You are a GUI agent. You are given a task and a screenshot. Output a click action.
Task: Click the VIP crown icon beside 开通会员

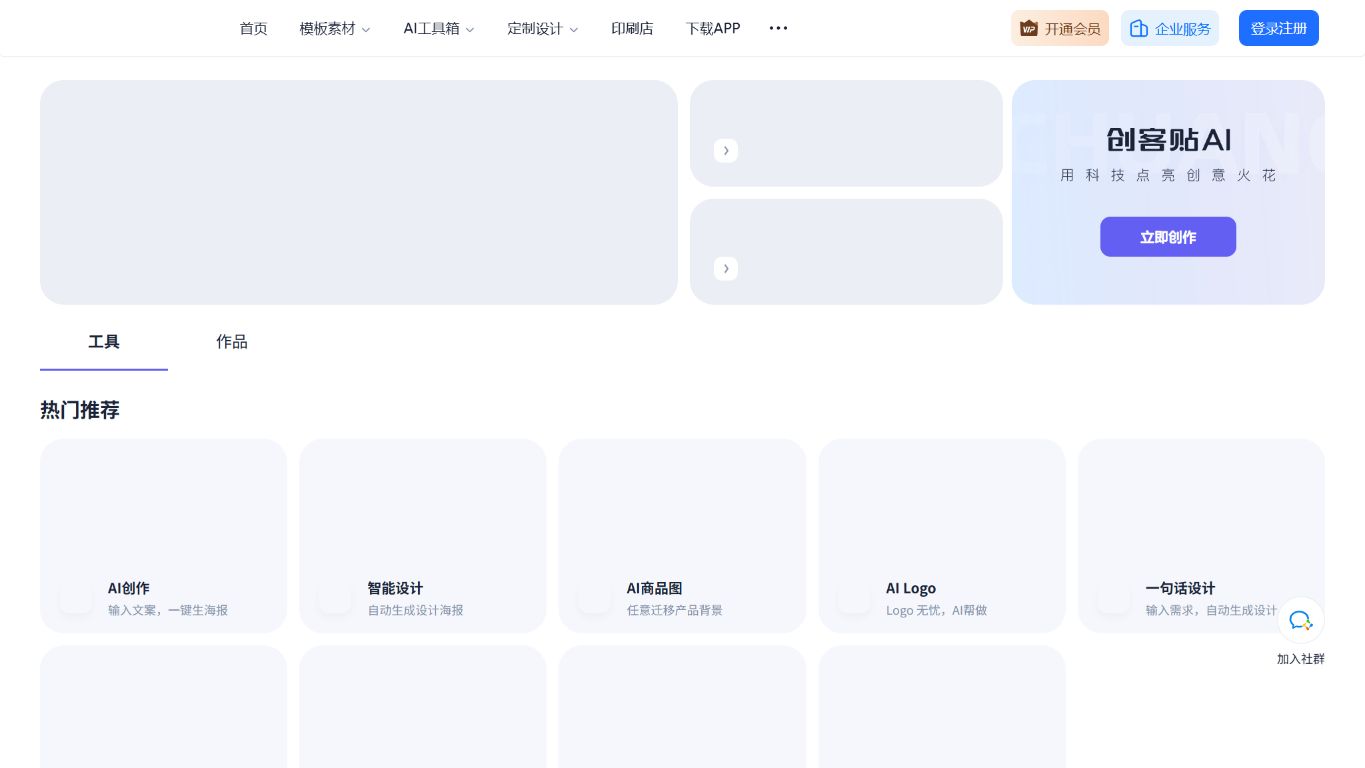click(1029, 29)
